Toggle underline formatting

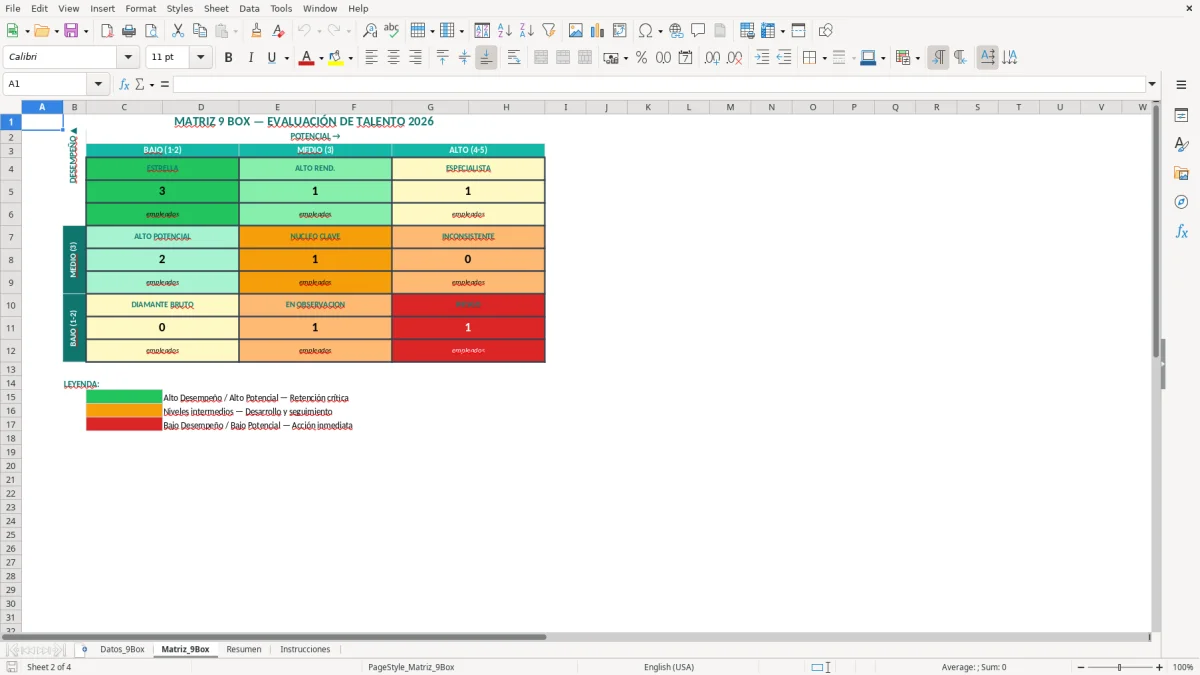[x=271, y=58]
